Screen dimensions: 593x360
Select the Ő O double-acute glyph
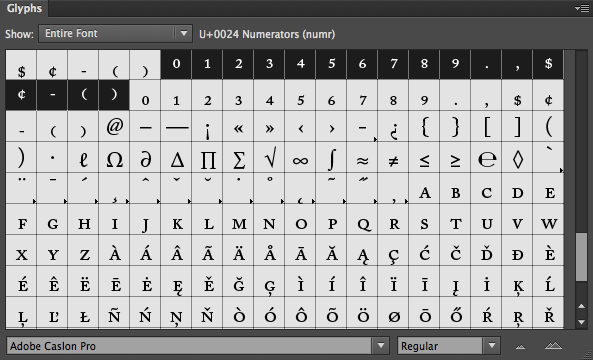tap(455, 312)
